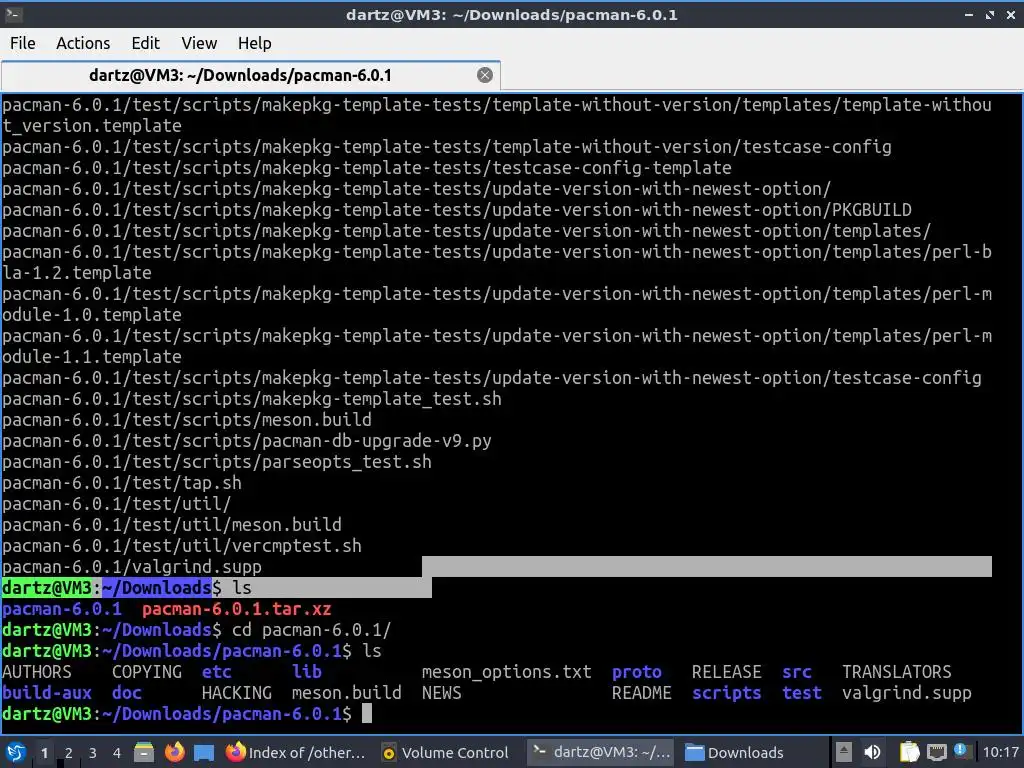Click the NEWS entry in ls output
Image resolution: width=1024 pixels, height=768 pixels.
pos(441,693)
